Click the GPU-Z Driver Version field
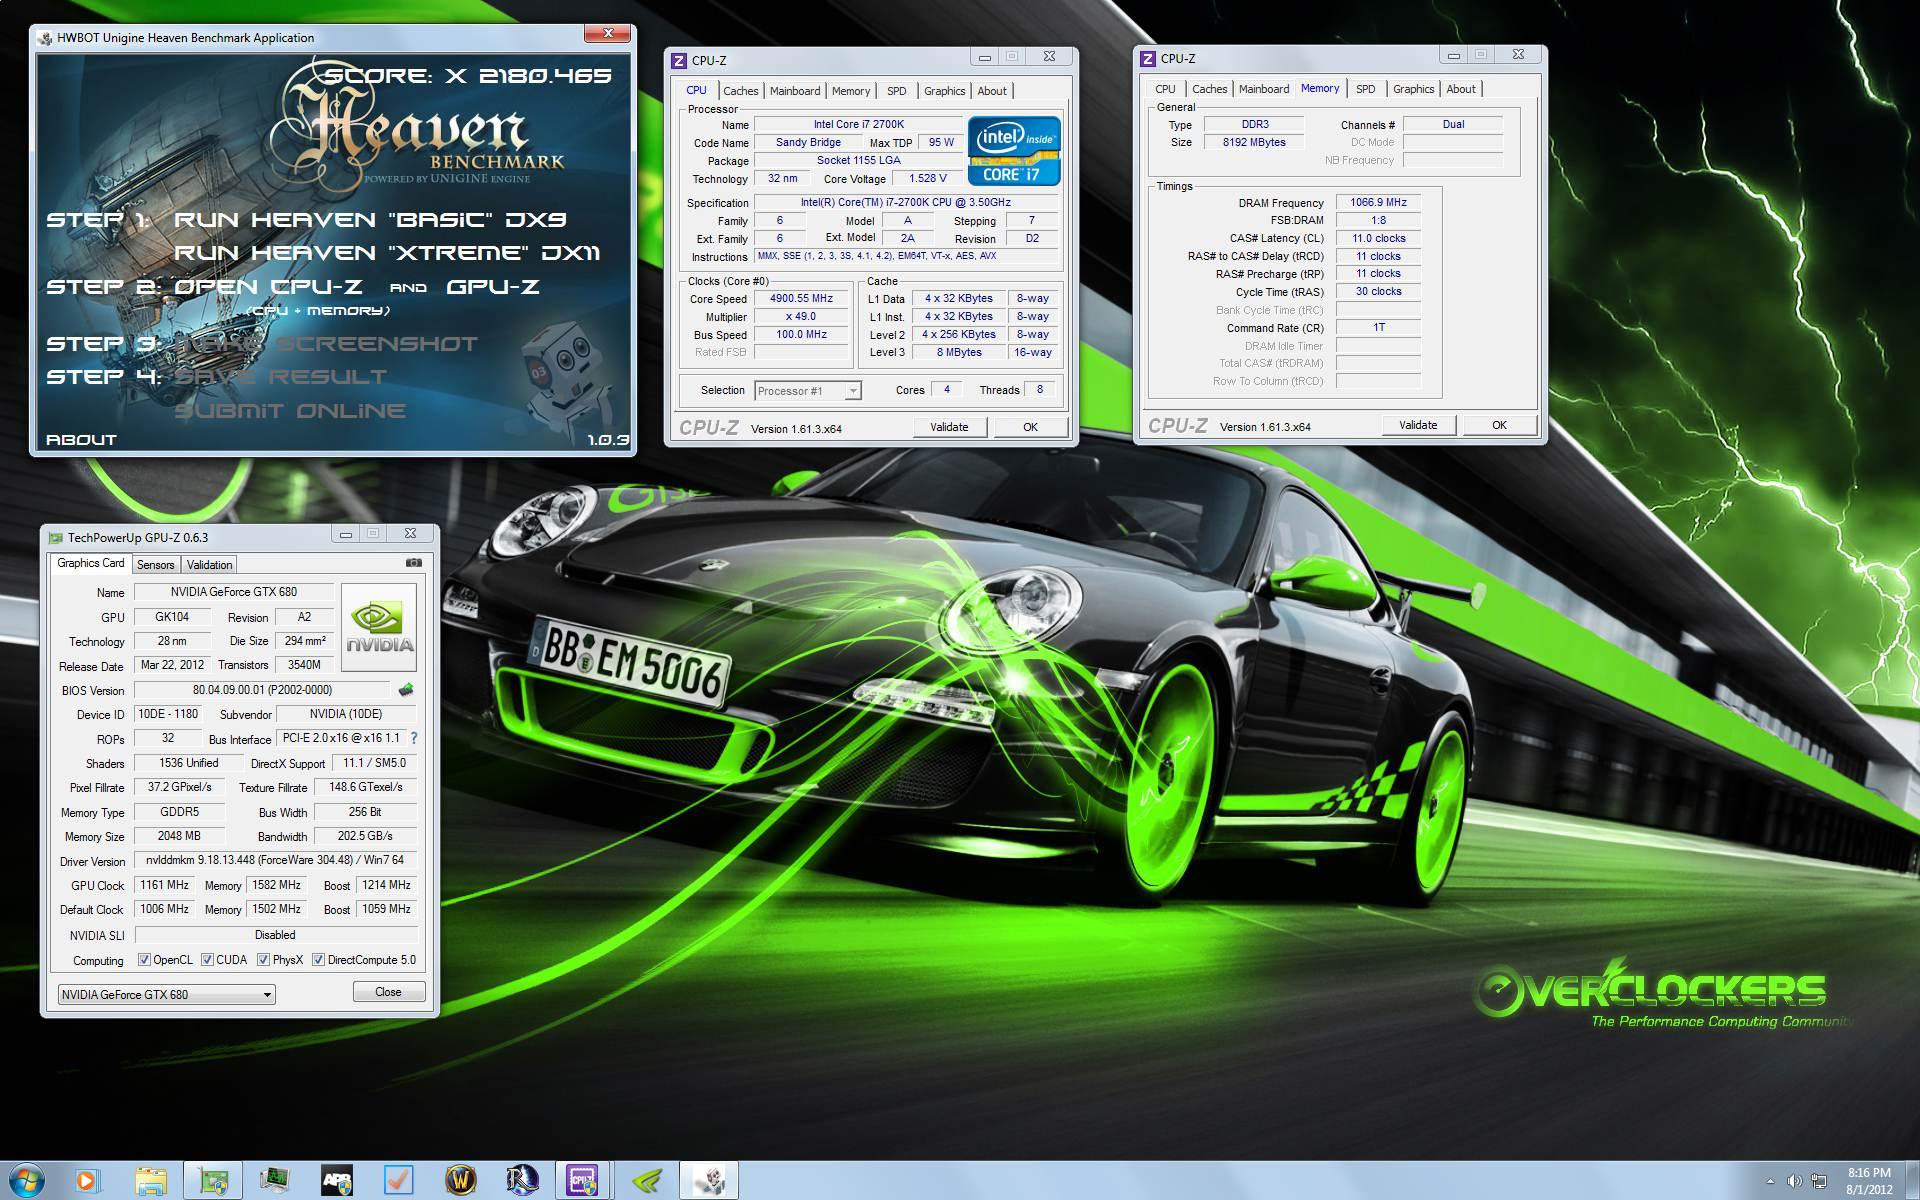 pos(275,860)
